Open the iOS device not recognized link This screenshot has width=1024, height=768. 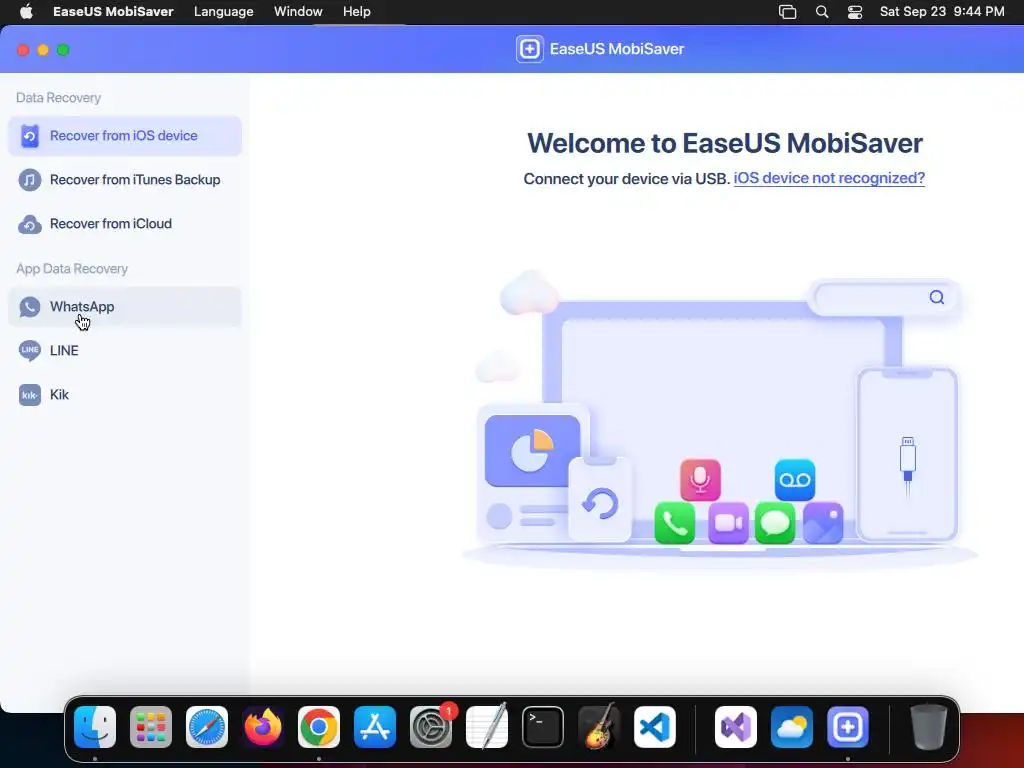point(829,178)
